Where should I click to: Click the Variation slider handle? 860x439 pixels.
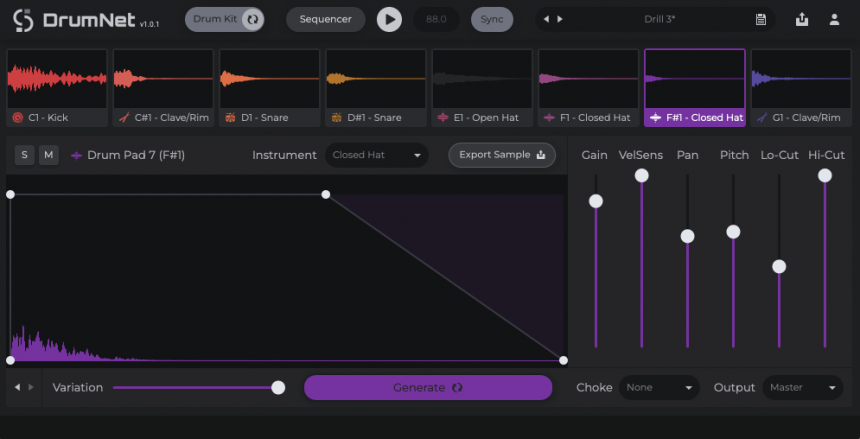(279, 387)
